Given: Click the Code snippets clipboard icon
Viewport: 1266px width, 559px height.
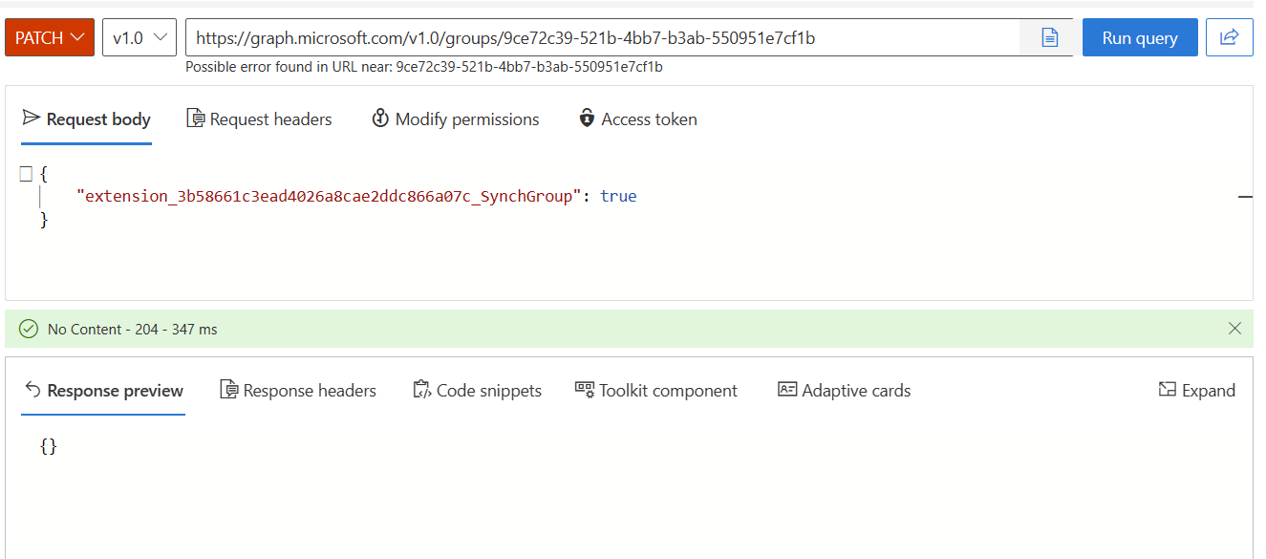Looking at the screenshot, I should 422,390.
